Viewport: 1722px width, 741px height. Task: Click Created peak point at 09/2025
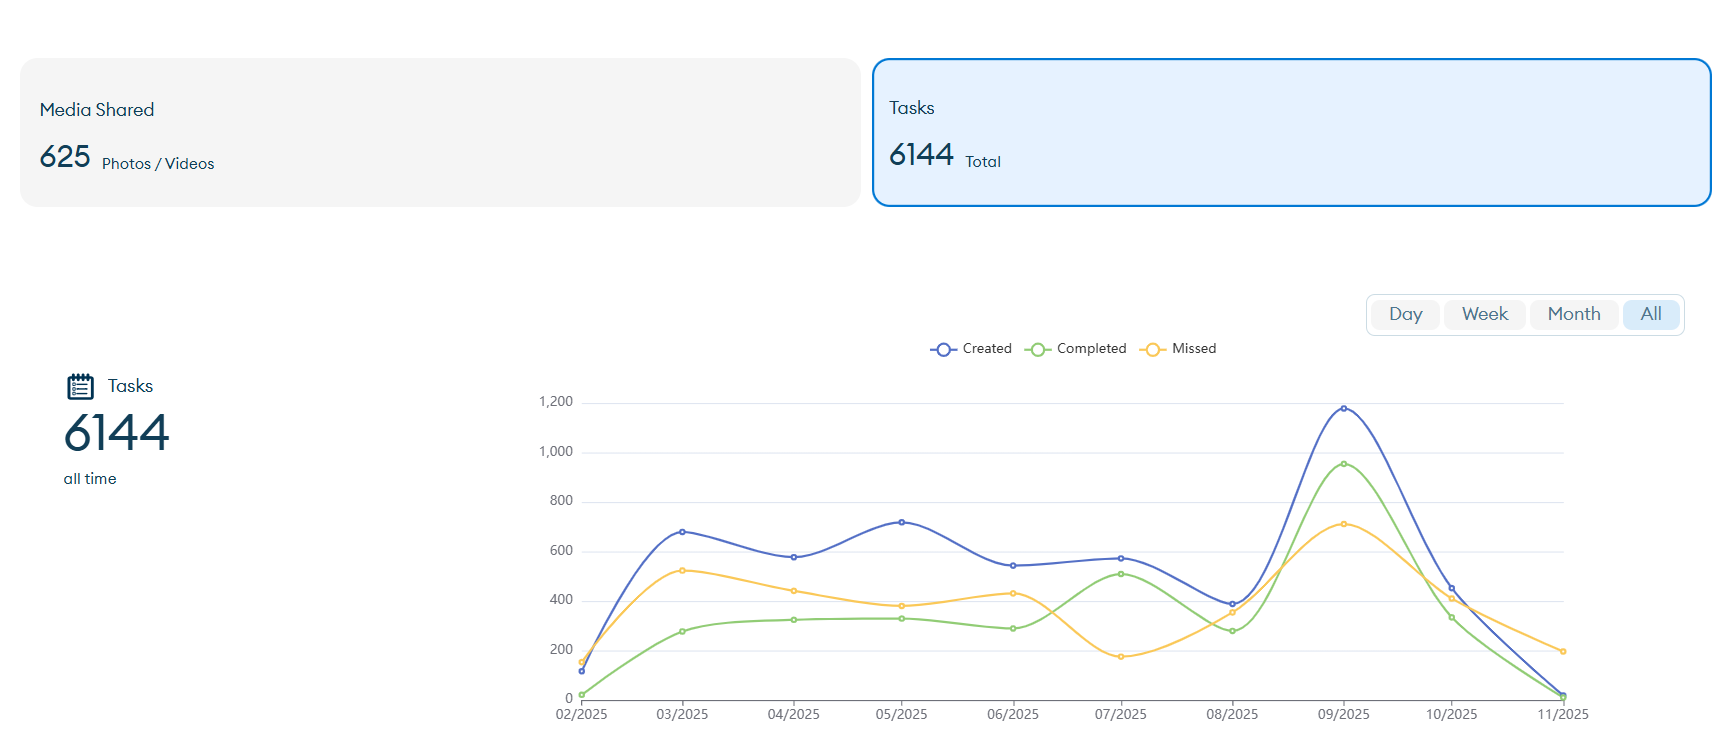click(x=1343, y=408)
